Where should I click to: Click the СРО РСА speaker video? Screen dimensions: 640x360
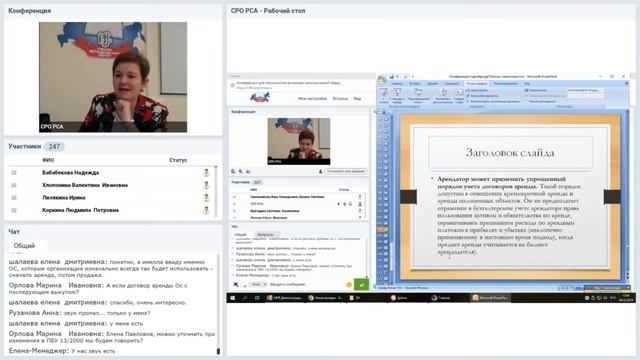coord(113,77)
